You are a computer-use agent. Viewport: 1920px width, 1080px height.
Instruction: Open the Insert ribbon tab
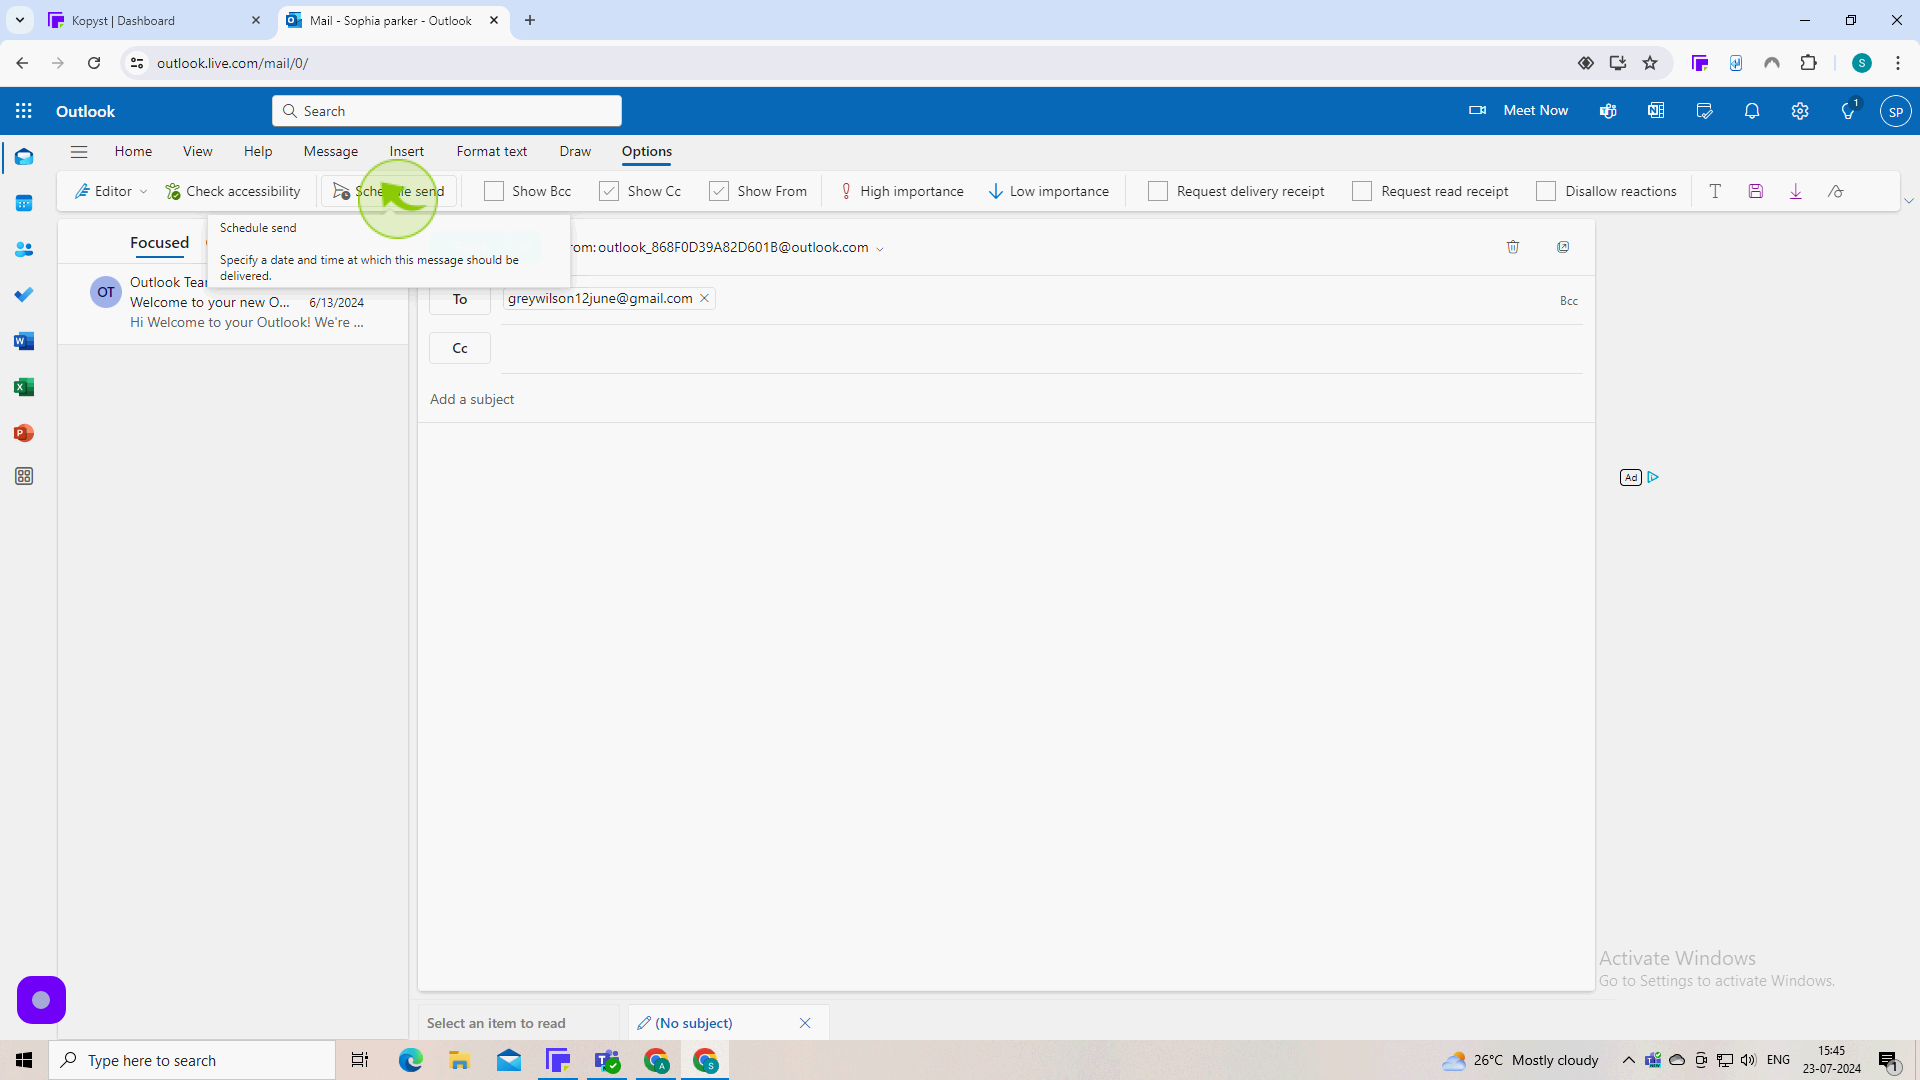point(407,152)
